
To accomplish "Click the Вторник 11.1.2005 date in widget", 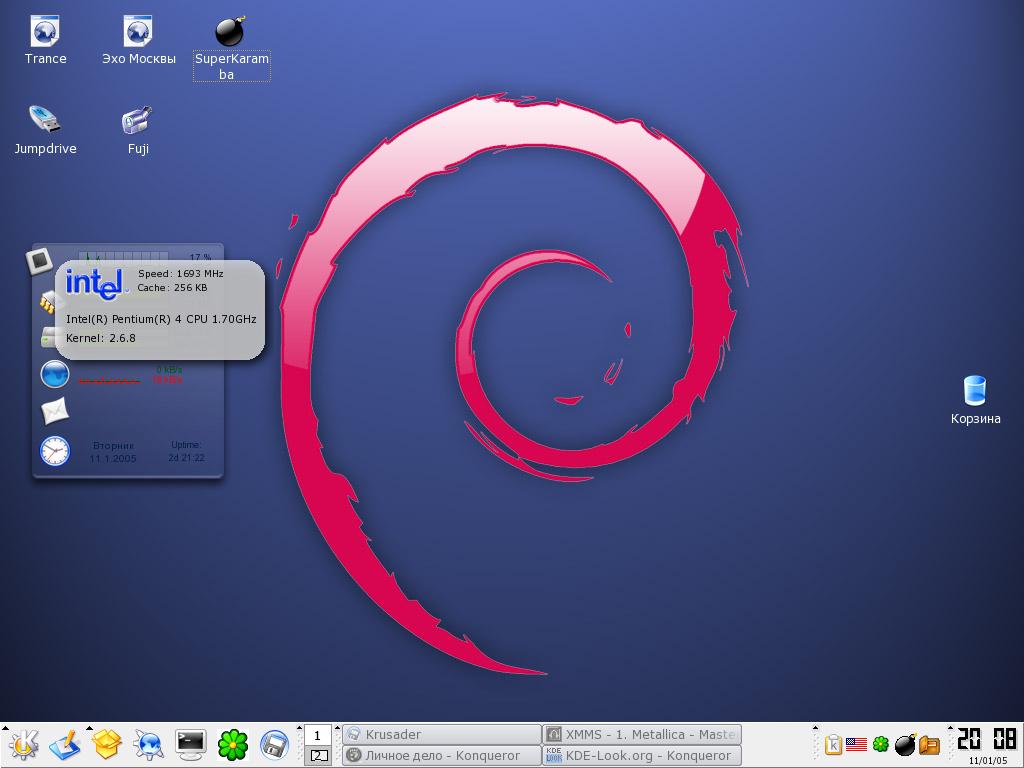I will [x=113, y=452].
